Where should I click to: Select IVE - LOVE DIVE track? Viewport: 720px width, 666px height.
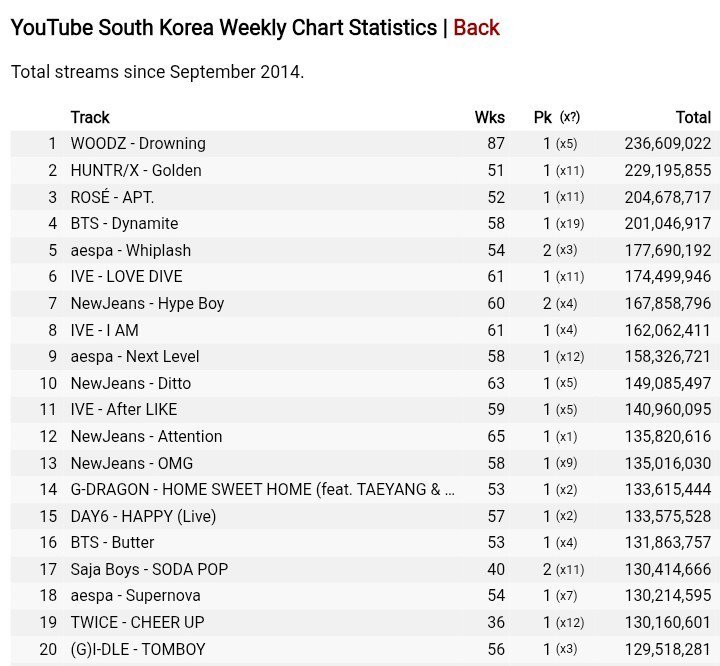pos(127,277)
